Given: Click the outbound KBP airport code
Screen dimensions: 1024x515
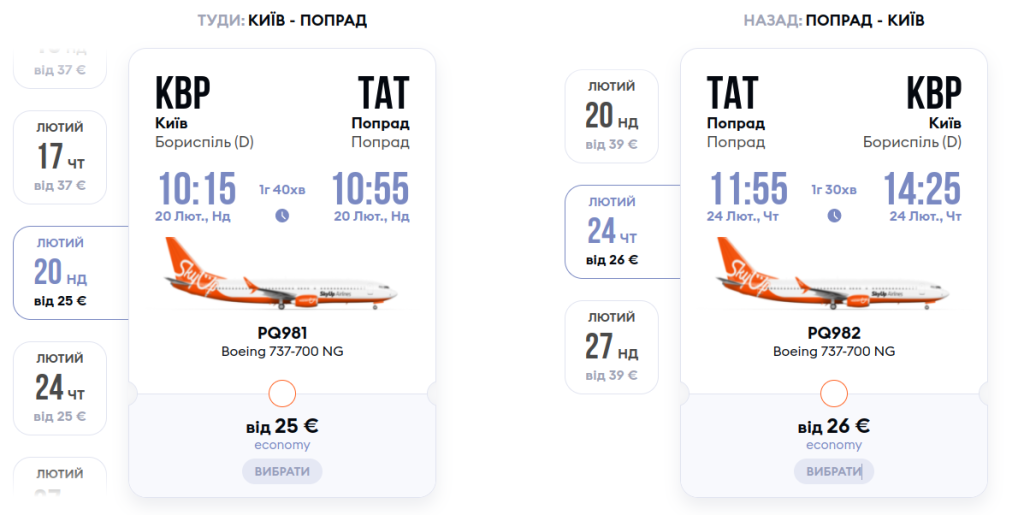Looking at the screenshot, I should coord(183,93).
